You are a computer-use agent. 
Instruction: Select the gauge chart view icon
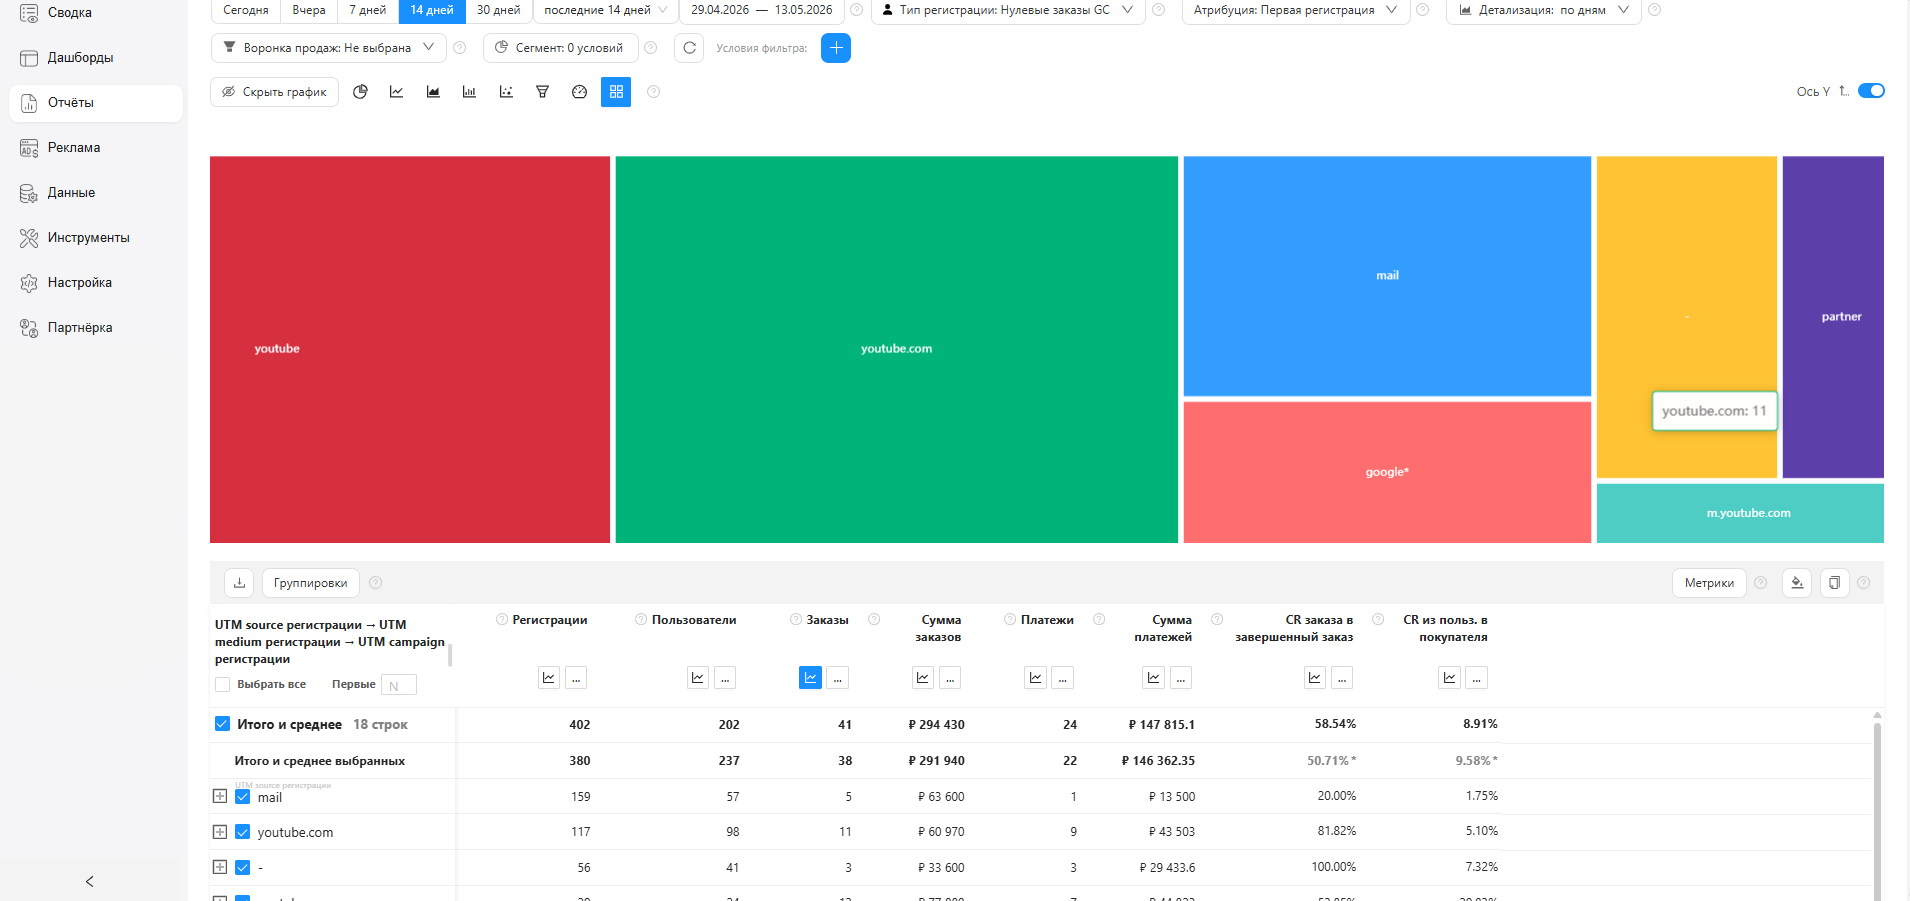(x=579, y=92)
